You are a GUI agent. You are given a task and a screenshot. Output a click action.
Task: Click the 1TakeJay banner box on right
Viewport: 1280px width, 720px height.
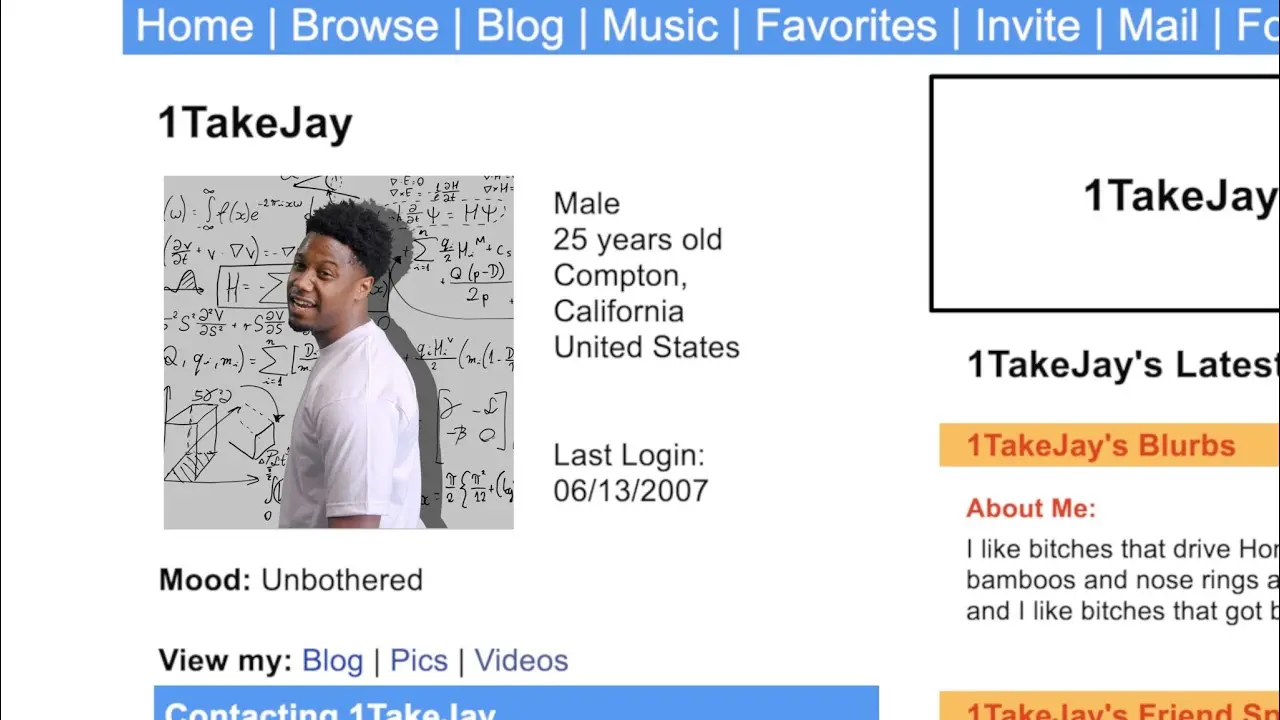(x=1105, y=194)
